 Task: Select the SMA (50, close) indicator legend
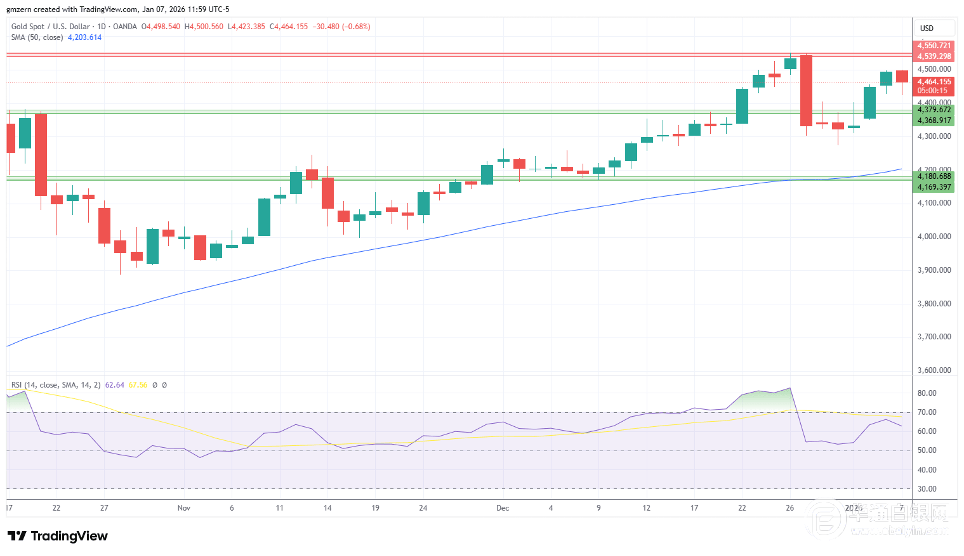[x=36, y=38]
